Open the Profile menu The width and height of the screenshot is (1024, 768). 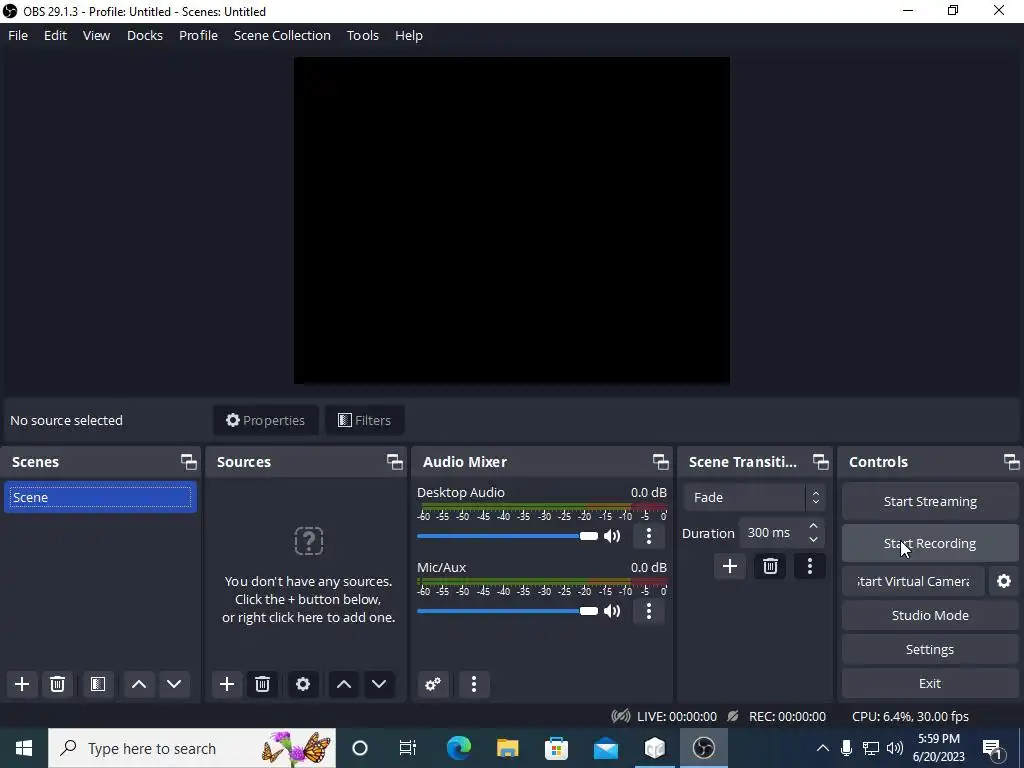[198, 35]
